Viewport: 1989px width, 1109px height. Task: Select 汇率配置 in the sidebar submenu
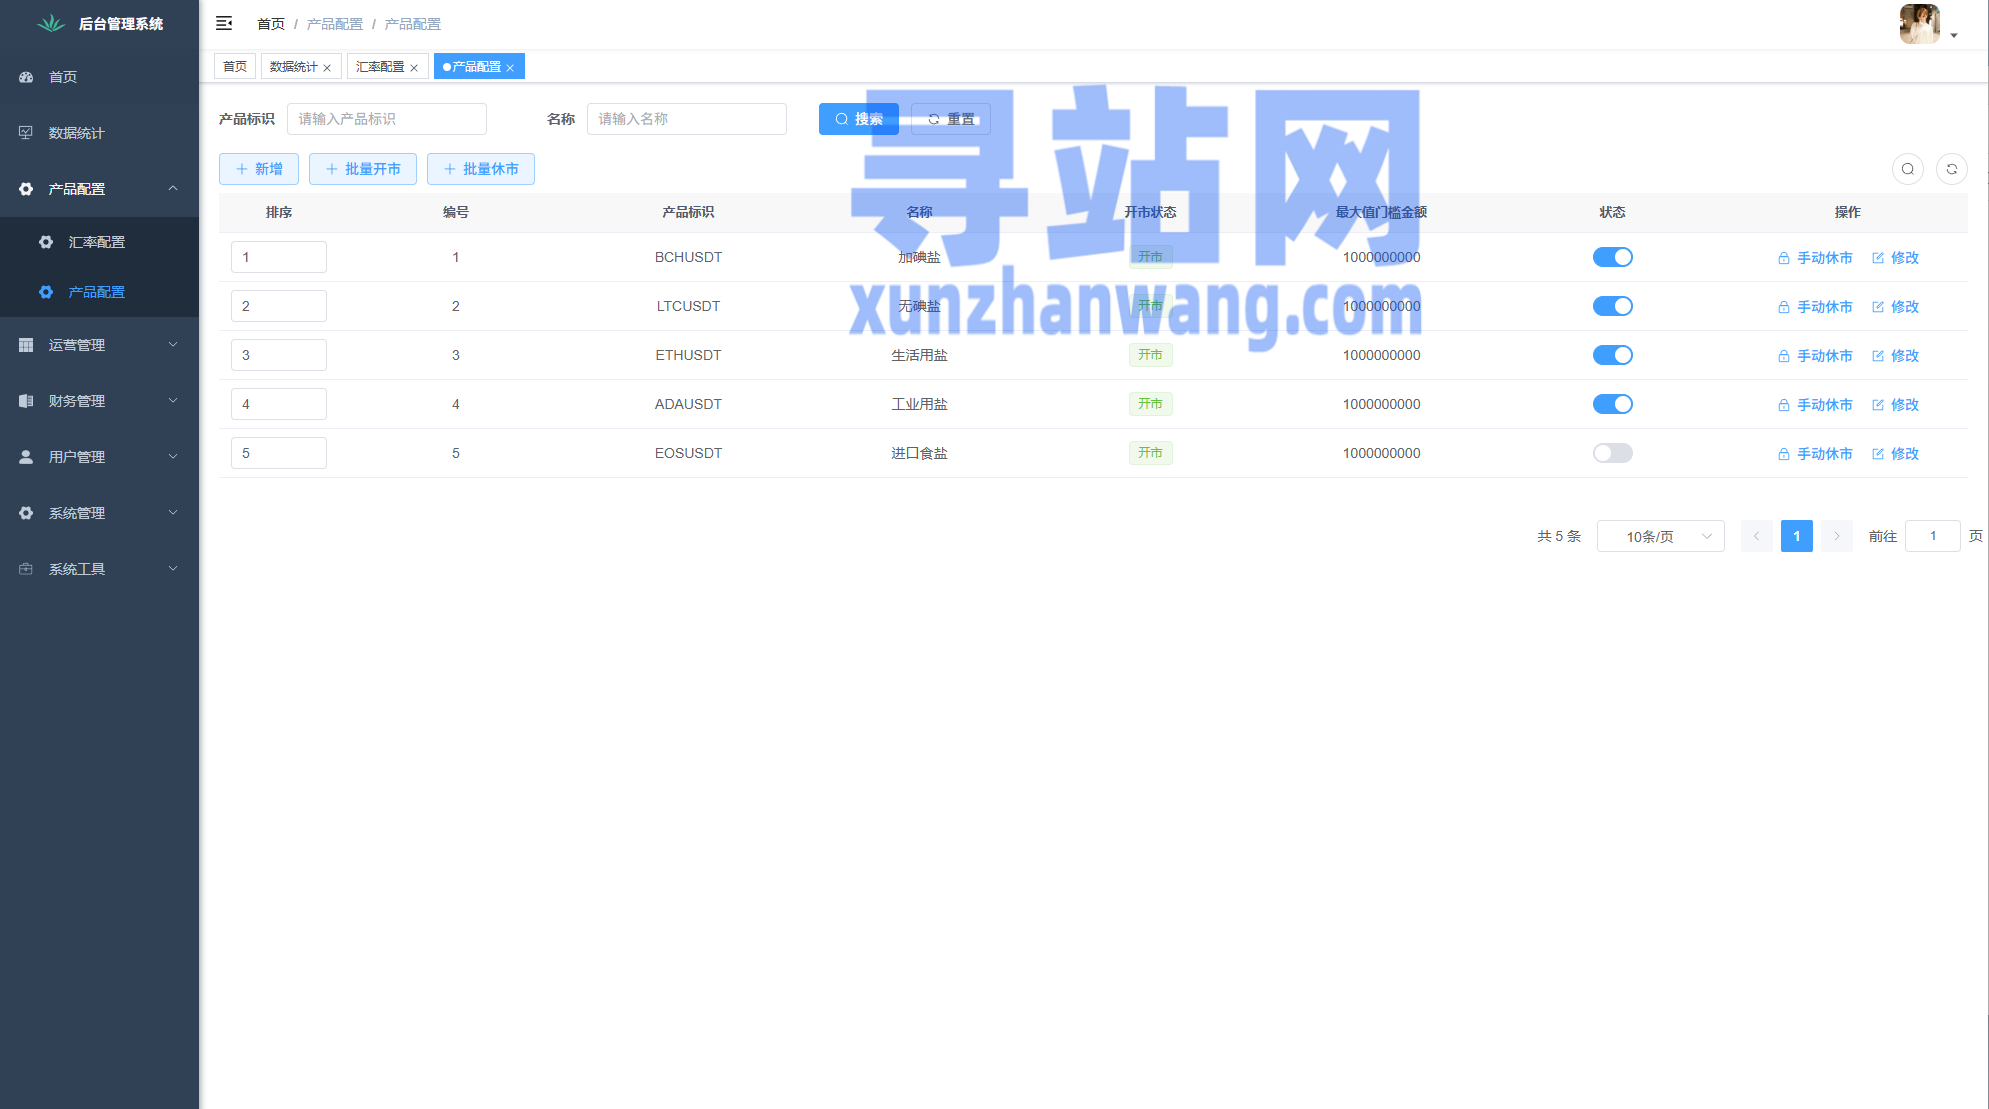(x=96, y=242)
